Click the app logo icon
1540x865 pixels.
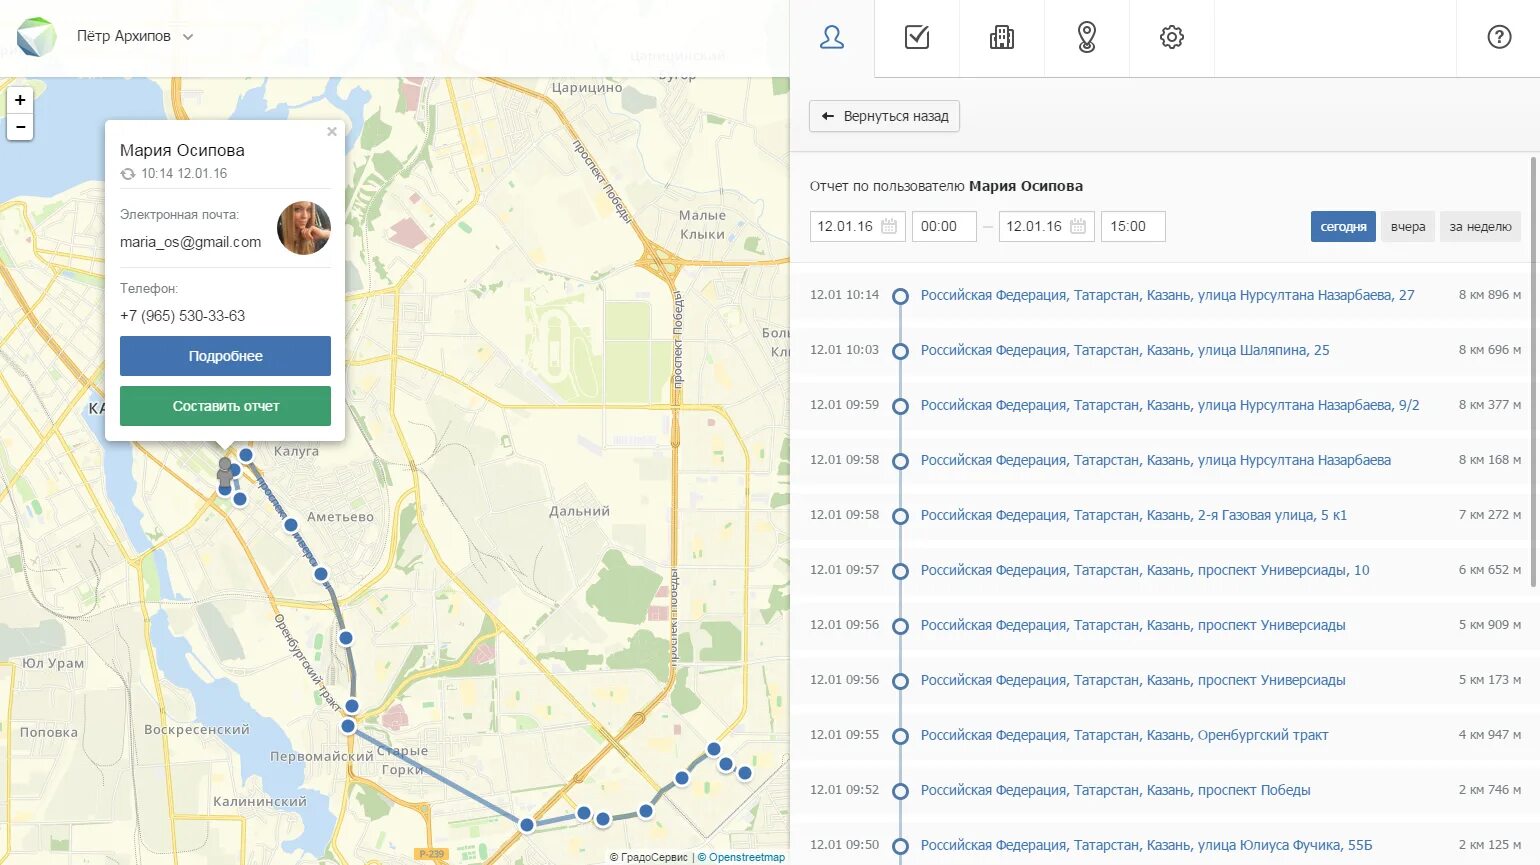(37, 37)
